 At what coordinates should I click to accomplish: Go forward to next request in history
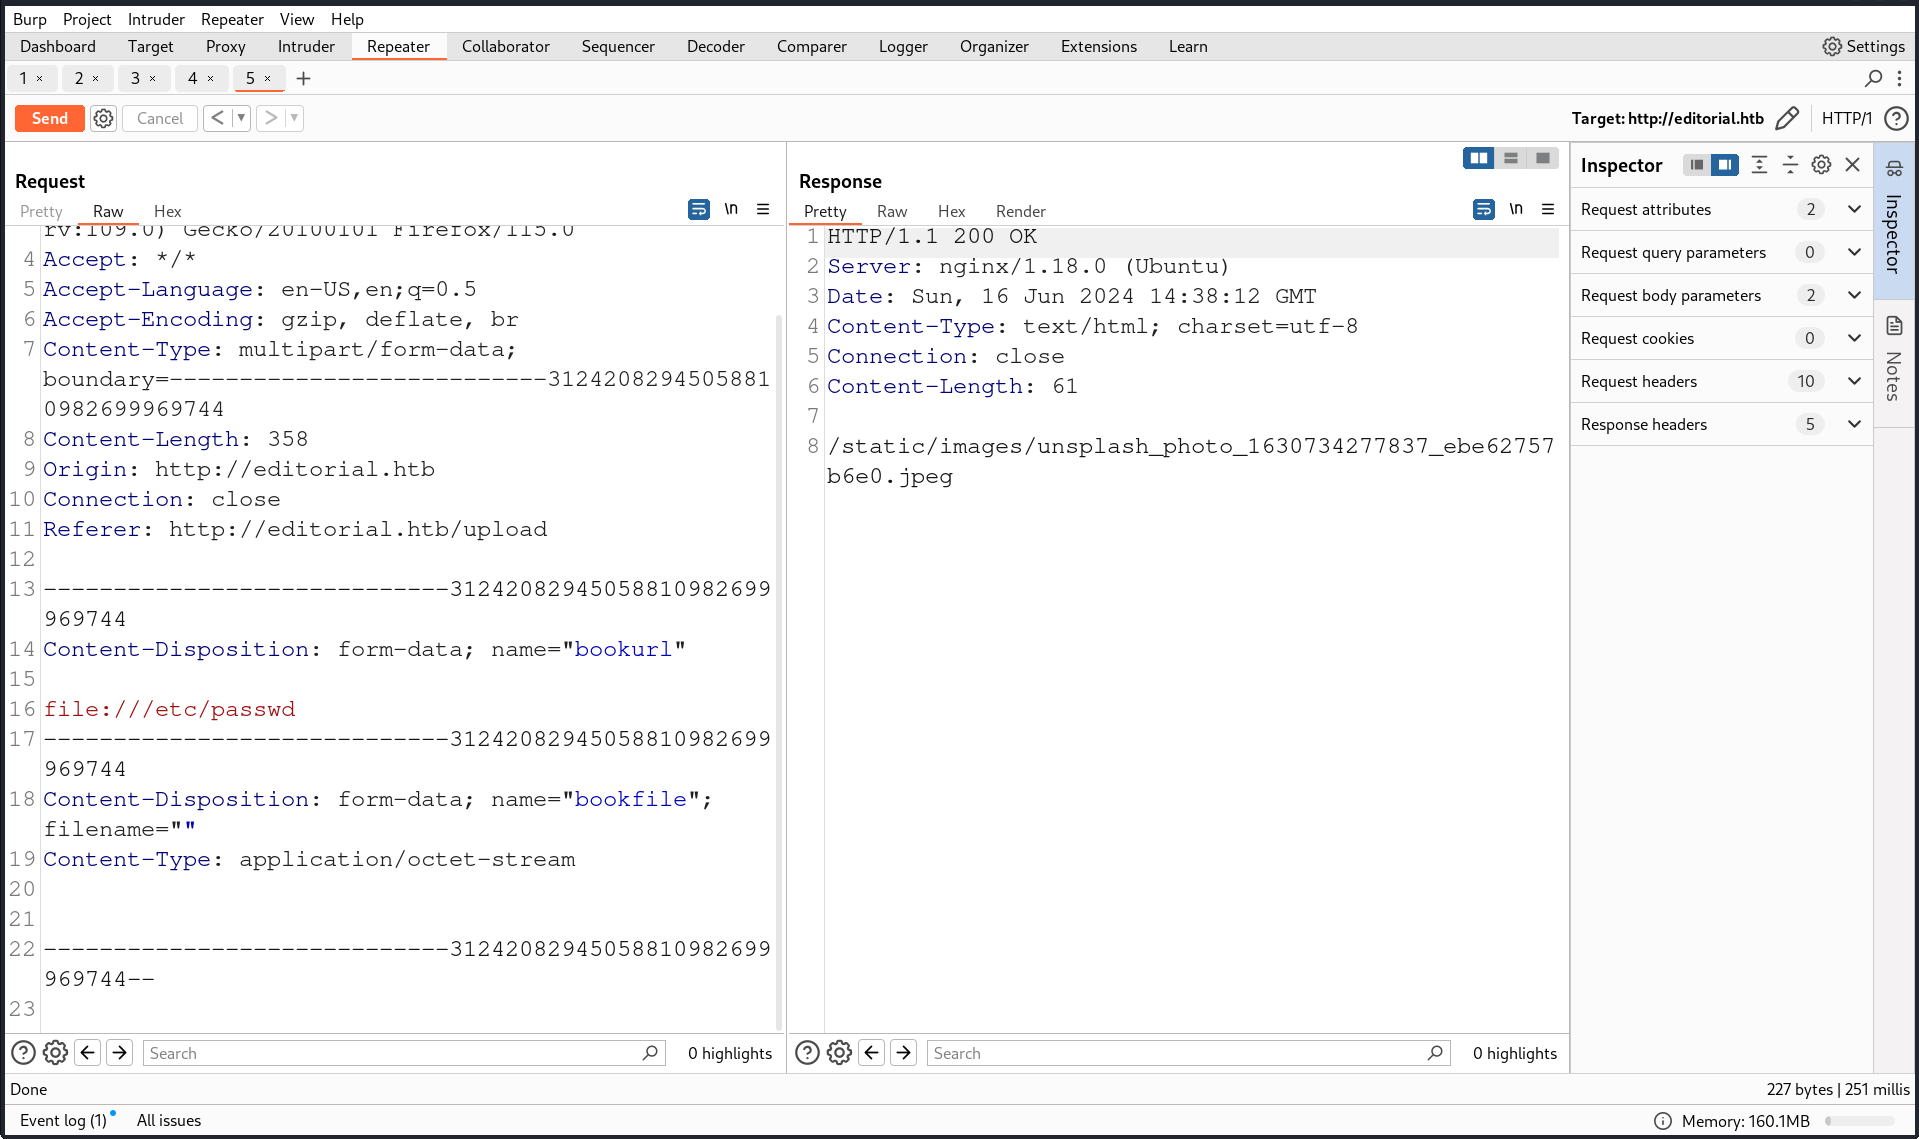tap(271, 118)
